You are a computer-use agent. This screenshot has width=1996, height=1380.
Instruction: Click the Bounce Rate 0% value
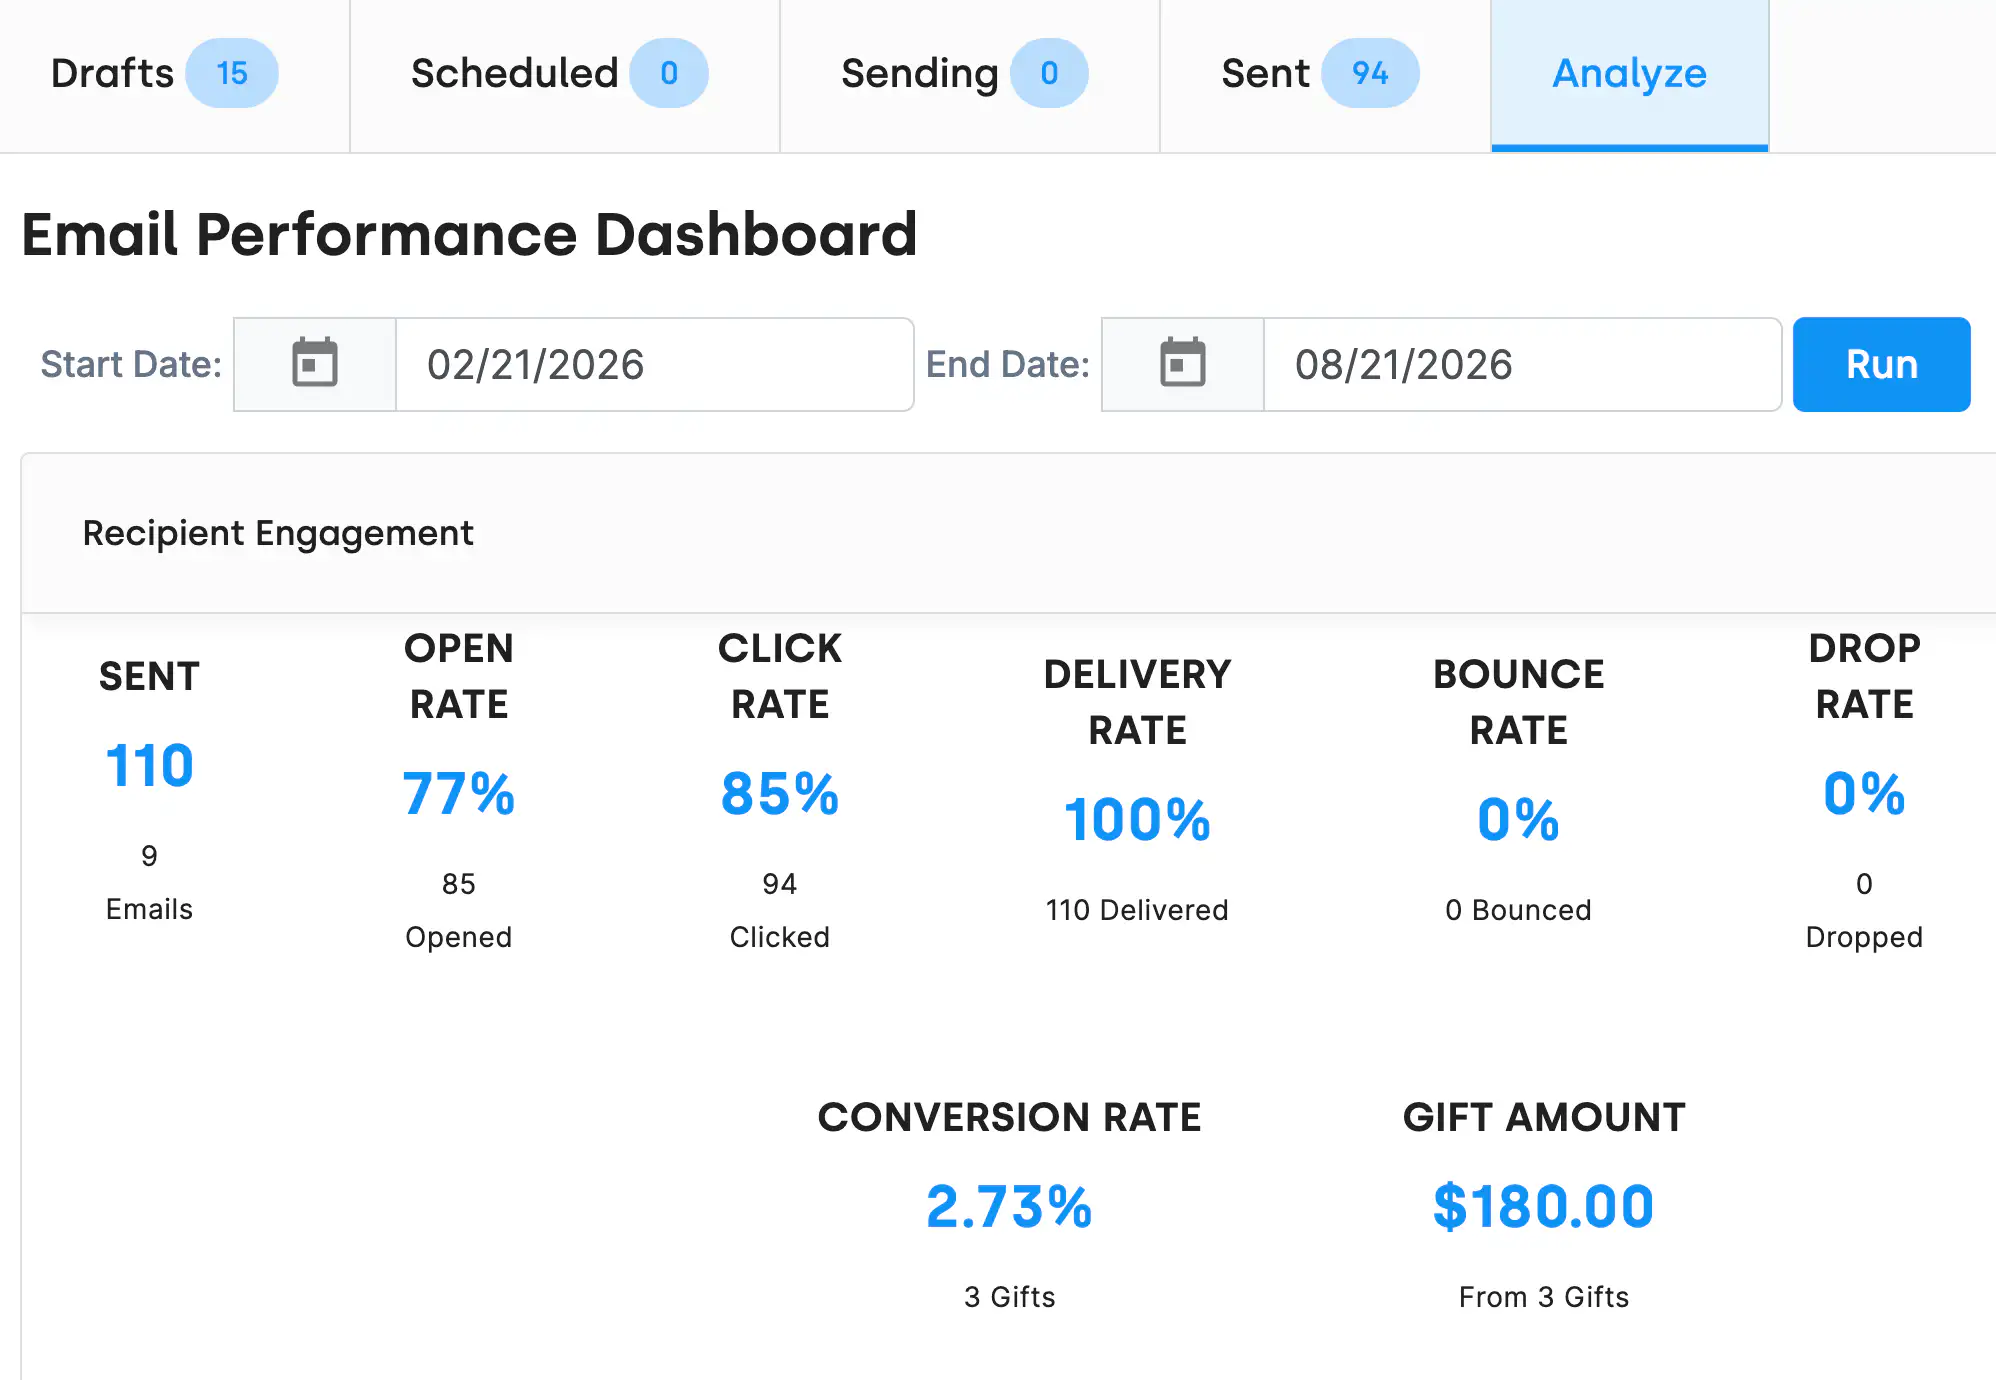pyautogui.click(x=1518, y=820)
